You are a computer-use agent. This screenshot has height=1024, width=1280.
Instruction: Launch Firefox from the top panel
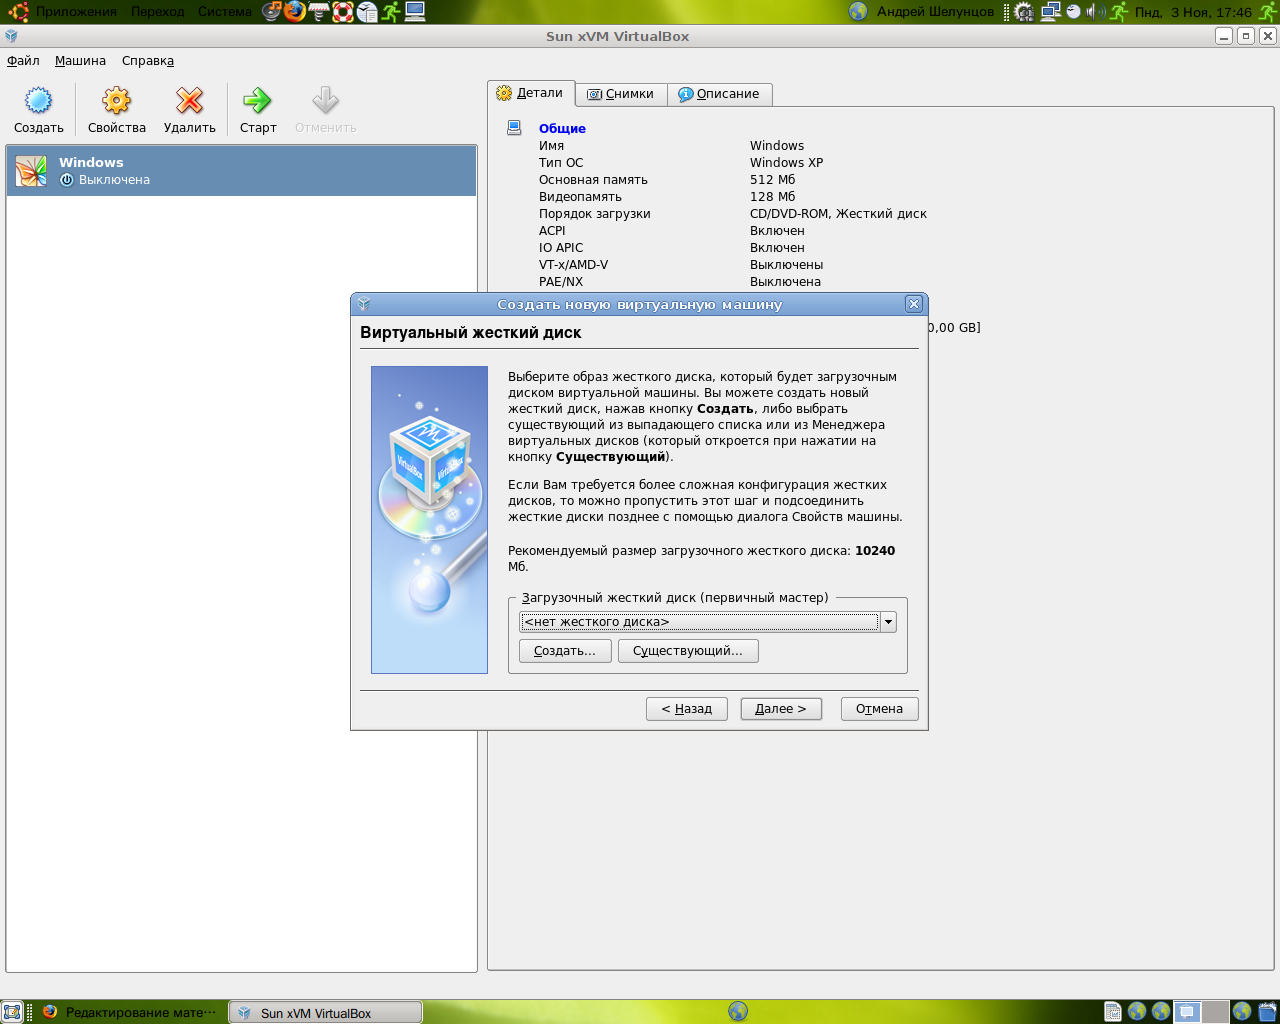(295, 12)
